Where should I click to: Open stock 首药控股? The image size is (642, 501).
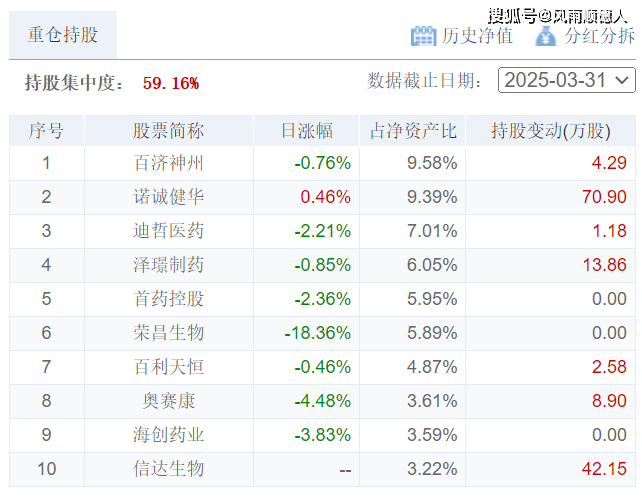(168, 299)
